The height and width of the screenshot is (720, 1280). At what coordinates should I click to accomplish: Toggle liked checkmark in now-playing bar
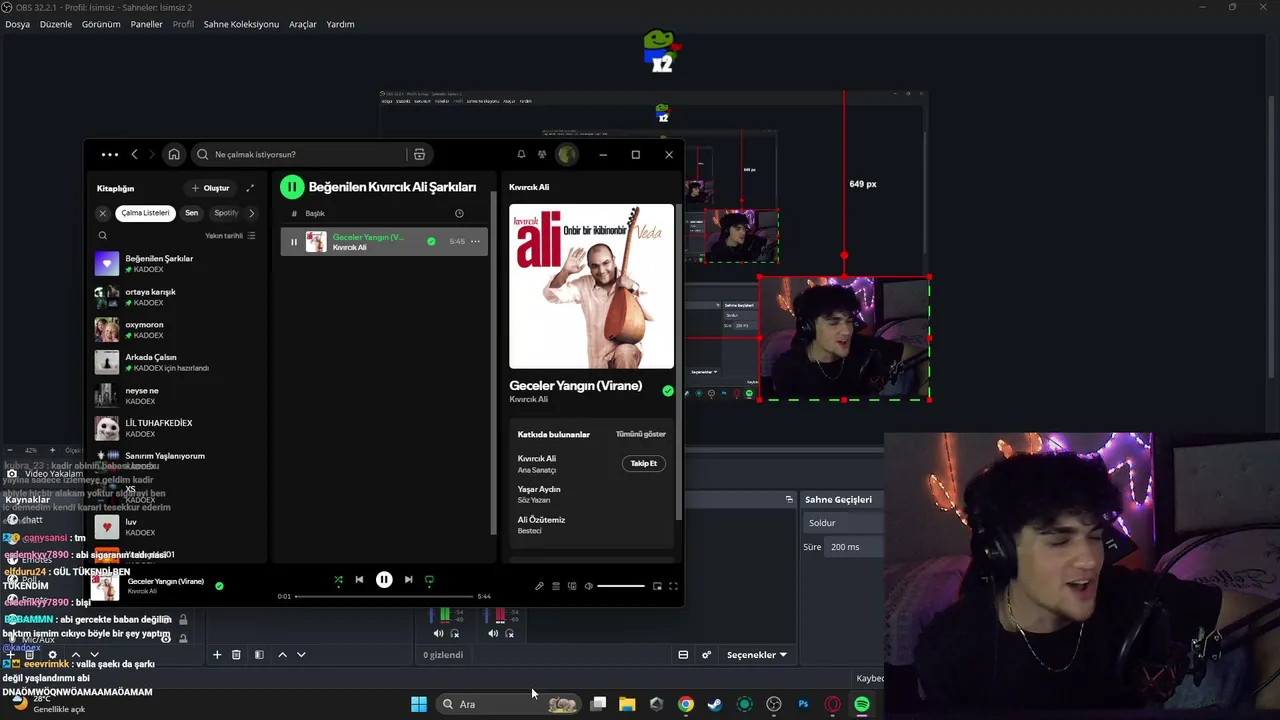point(219,586)
